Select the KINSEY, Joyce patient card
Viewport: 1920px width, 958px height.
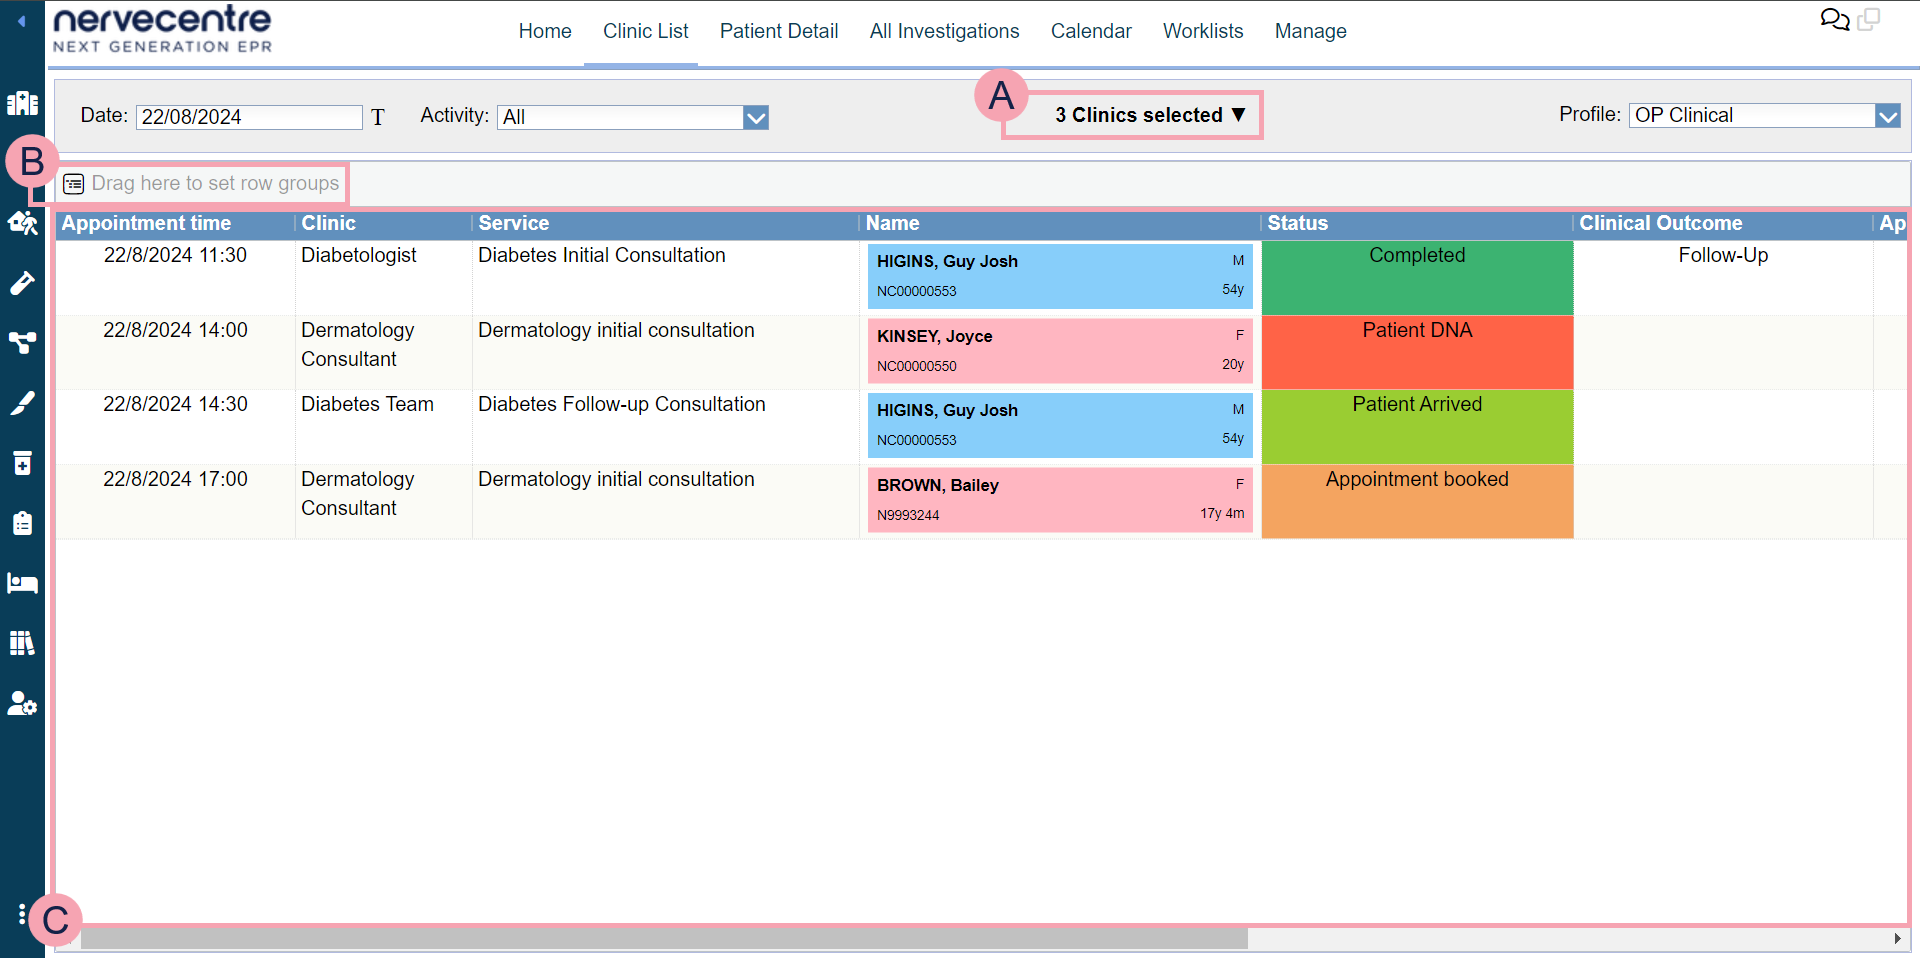point(1059,351)
